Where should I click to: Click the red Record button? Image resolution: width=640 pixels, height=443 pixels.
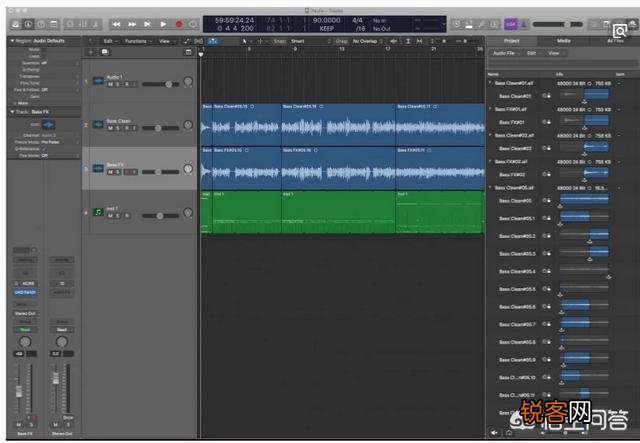(178, 24)
